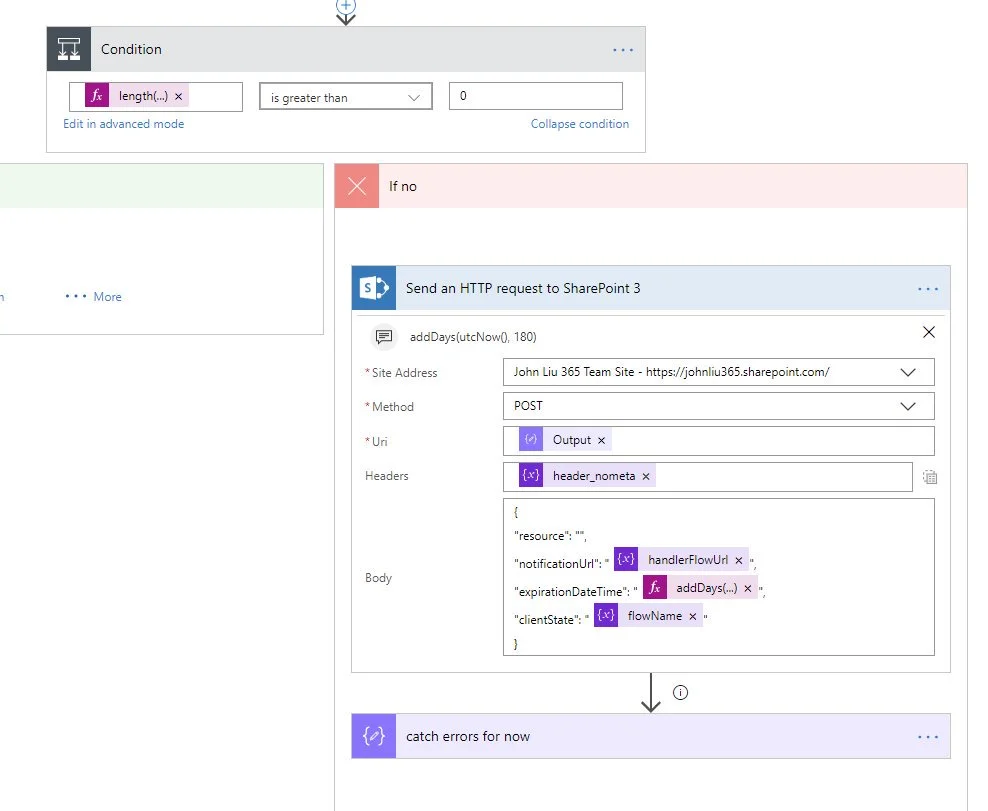Expand the Method POST dropdown
Screen dimensions: 988x811
(x=907, y=406)
